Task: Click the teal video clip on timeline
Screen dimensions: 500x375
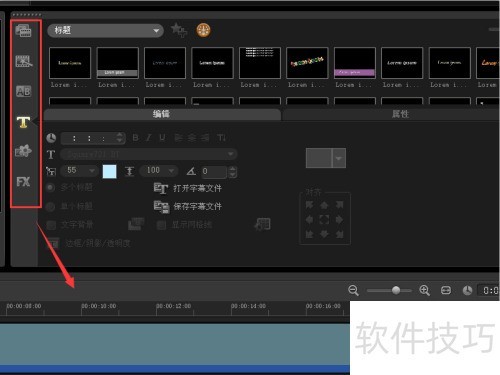Action: (175, 344)
